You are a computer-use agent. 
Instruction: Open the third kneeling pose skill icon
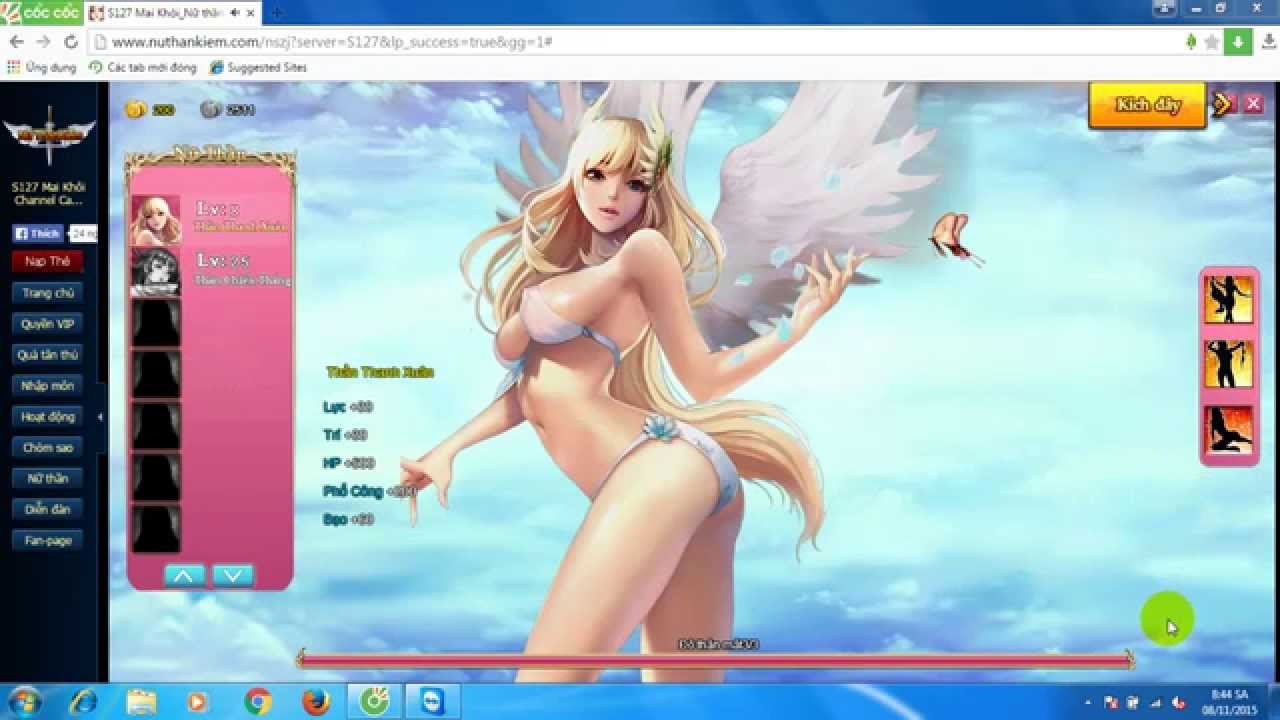pos(1228,429)
